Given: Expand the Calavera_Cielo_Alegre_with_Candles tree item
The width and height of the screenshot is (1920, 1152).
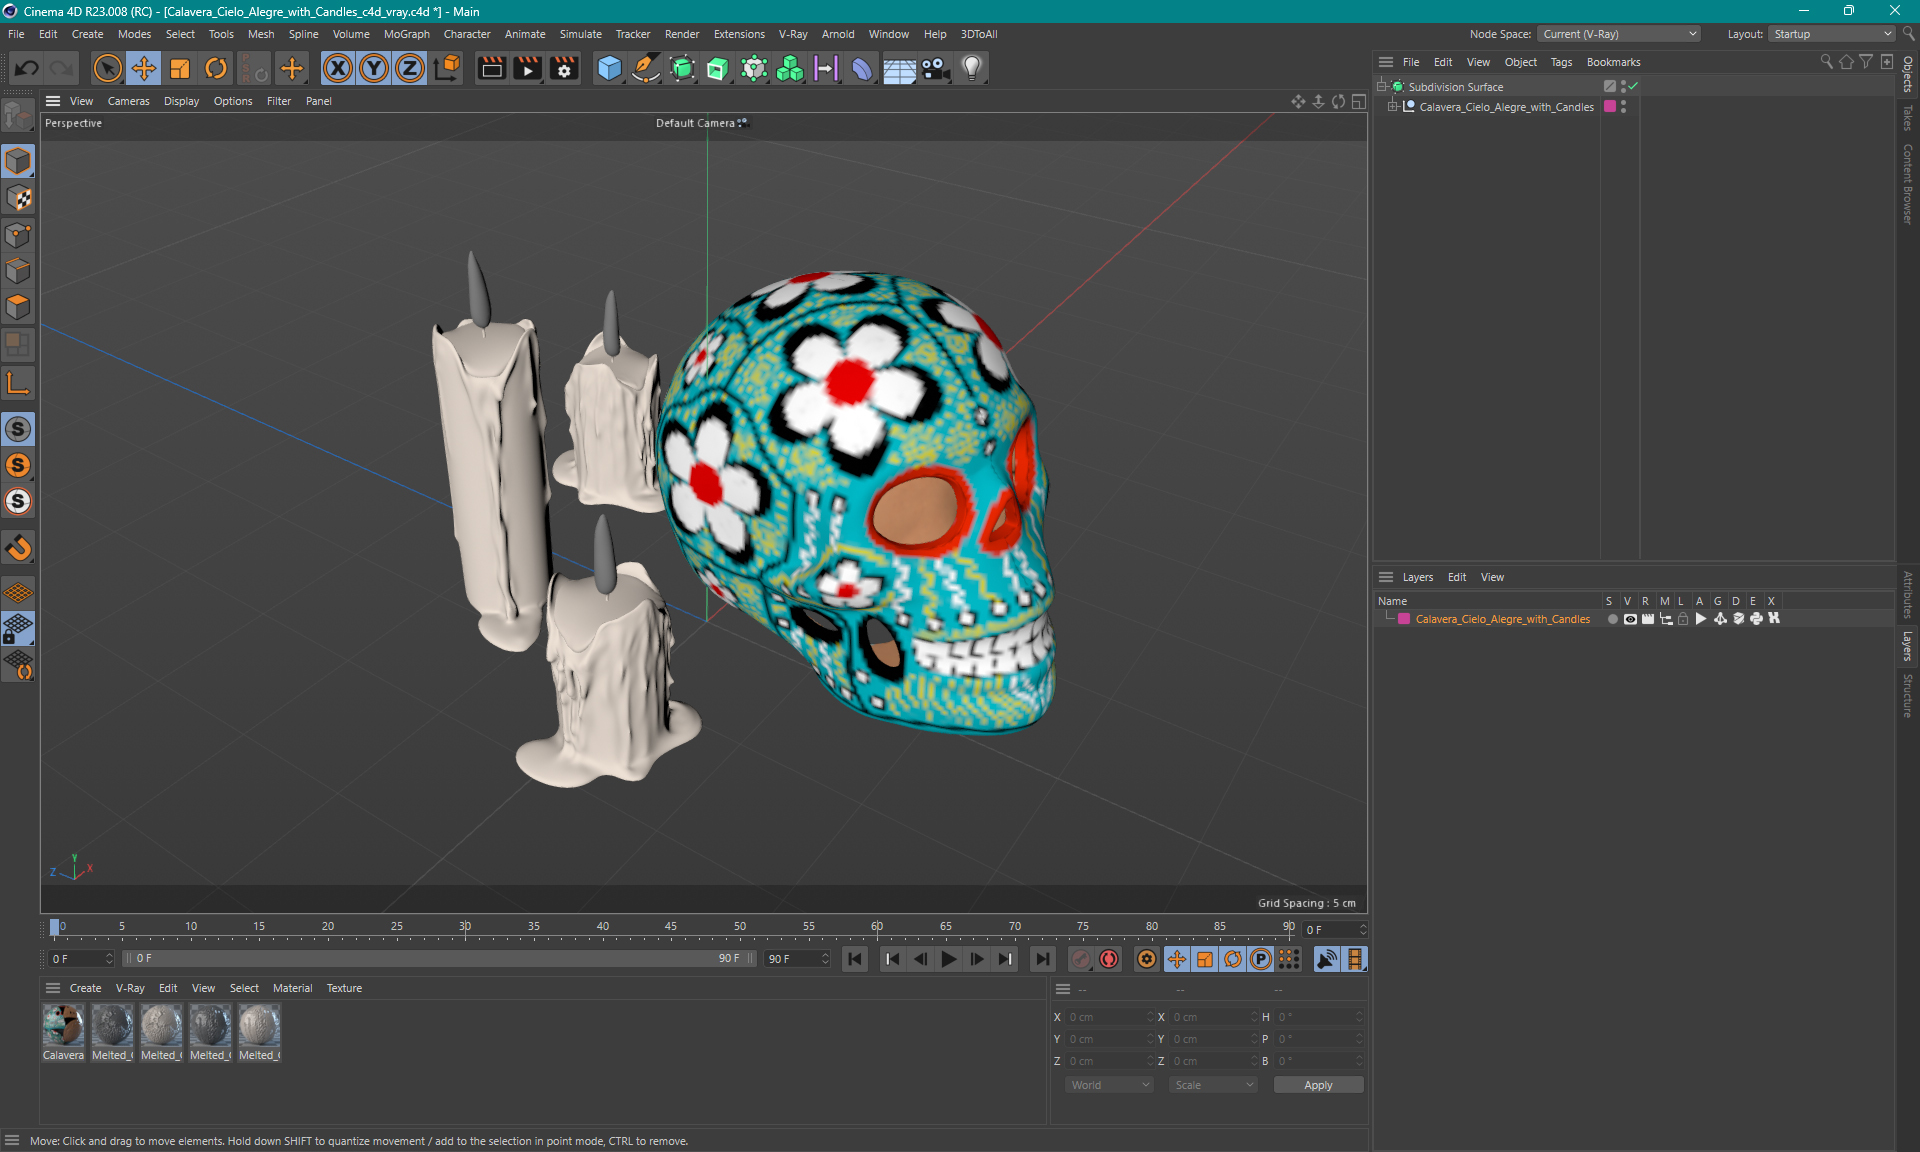Looking at the screenshot, I should pos(1400,106).
